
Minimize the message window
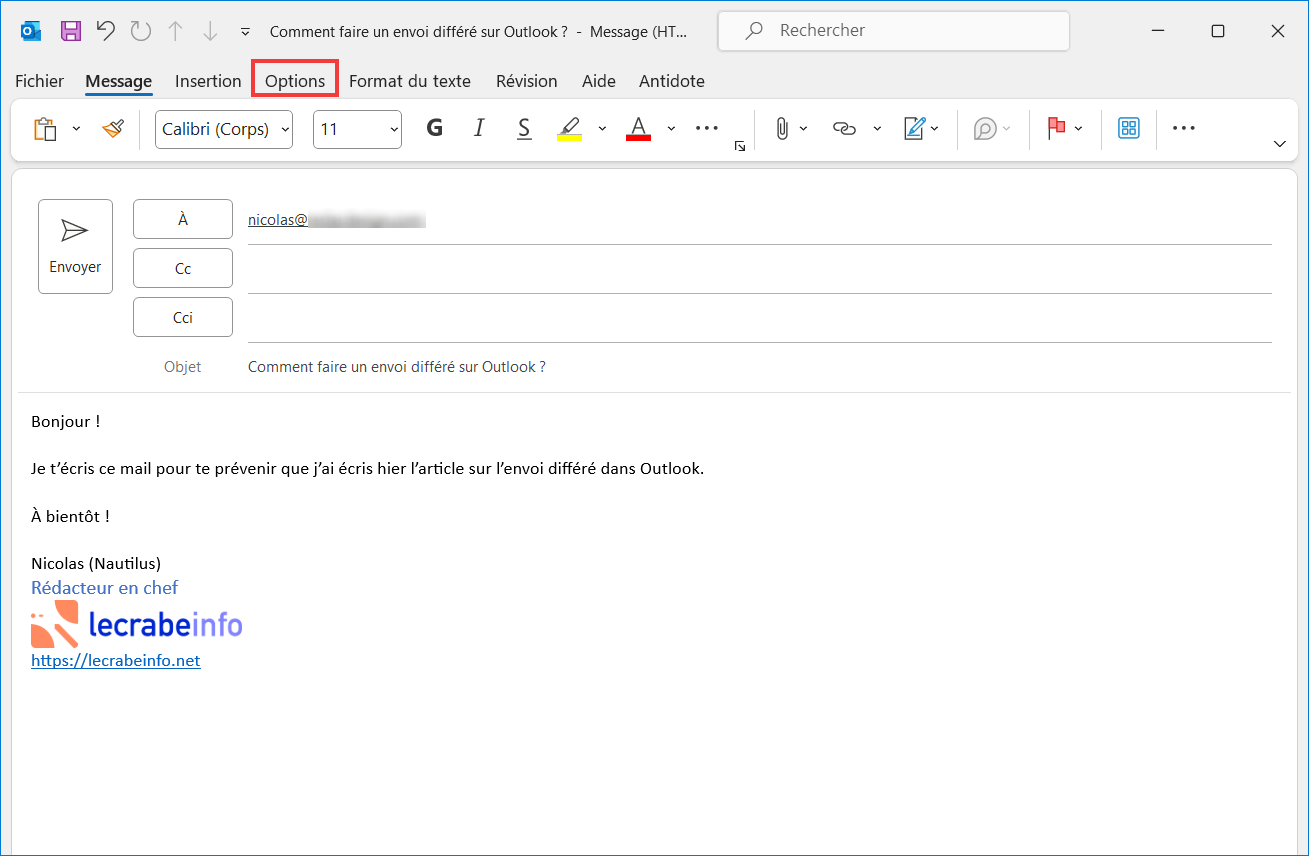pyautogui.click(x=1158, y=31)
